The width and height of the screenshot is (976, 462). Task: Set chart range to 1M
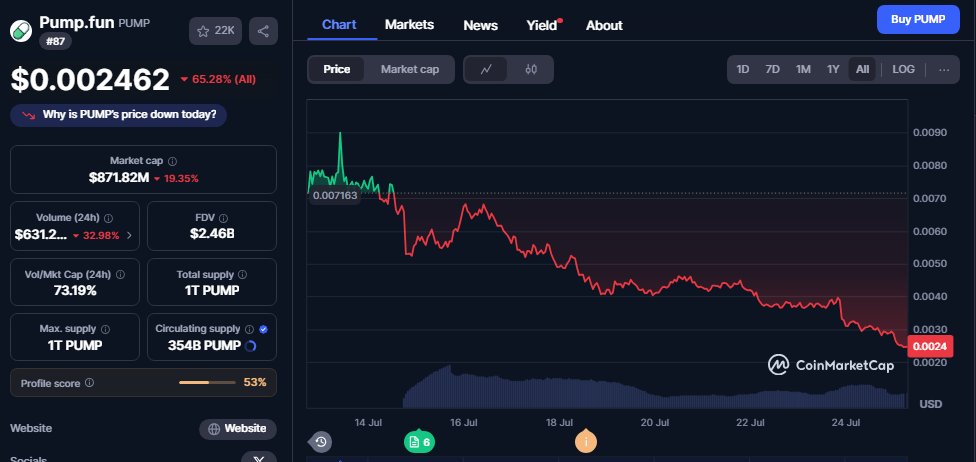[x=803, y=69]
